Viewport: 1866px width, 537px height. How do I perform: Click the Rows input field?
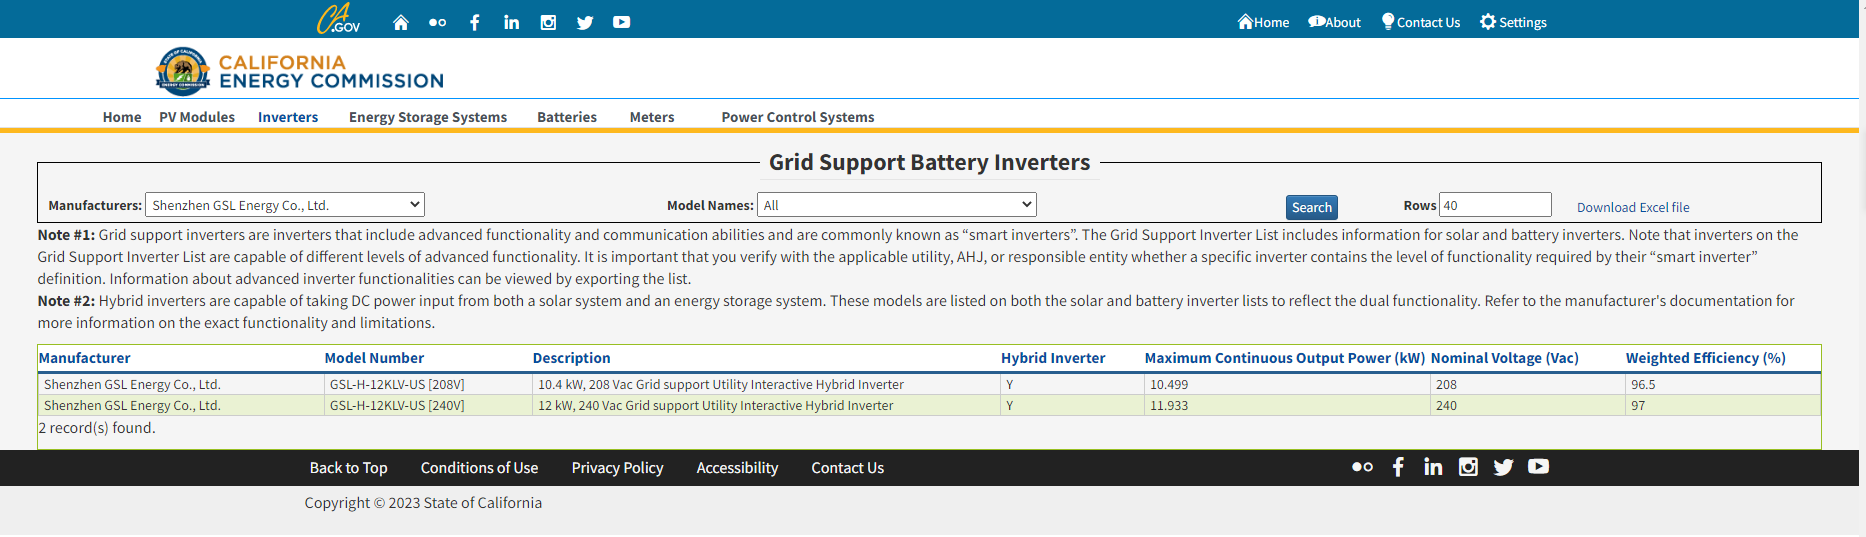[x=1494, y=205]
